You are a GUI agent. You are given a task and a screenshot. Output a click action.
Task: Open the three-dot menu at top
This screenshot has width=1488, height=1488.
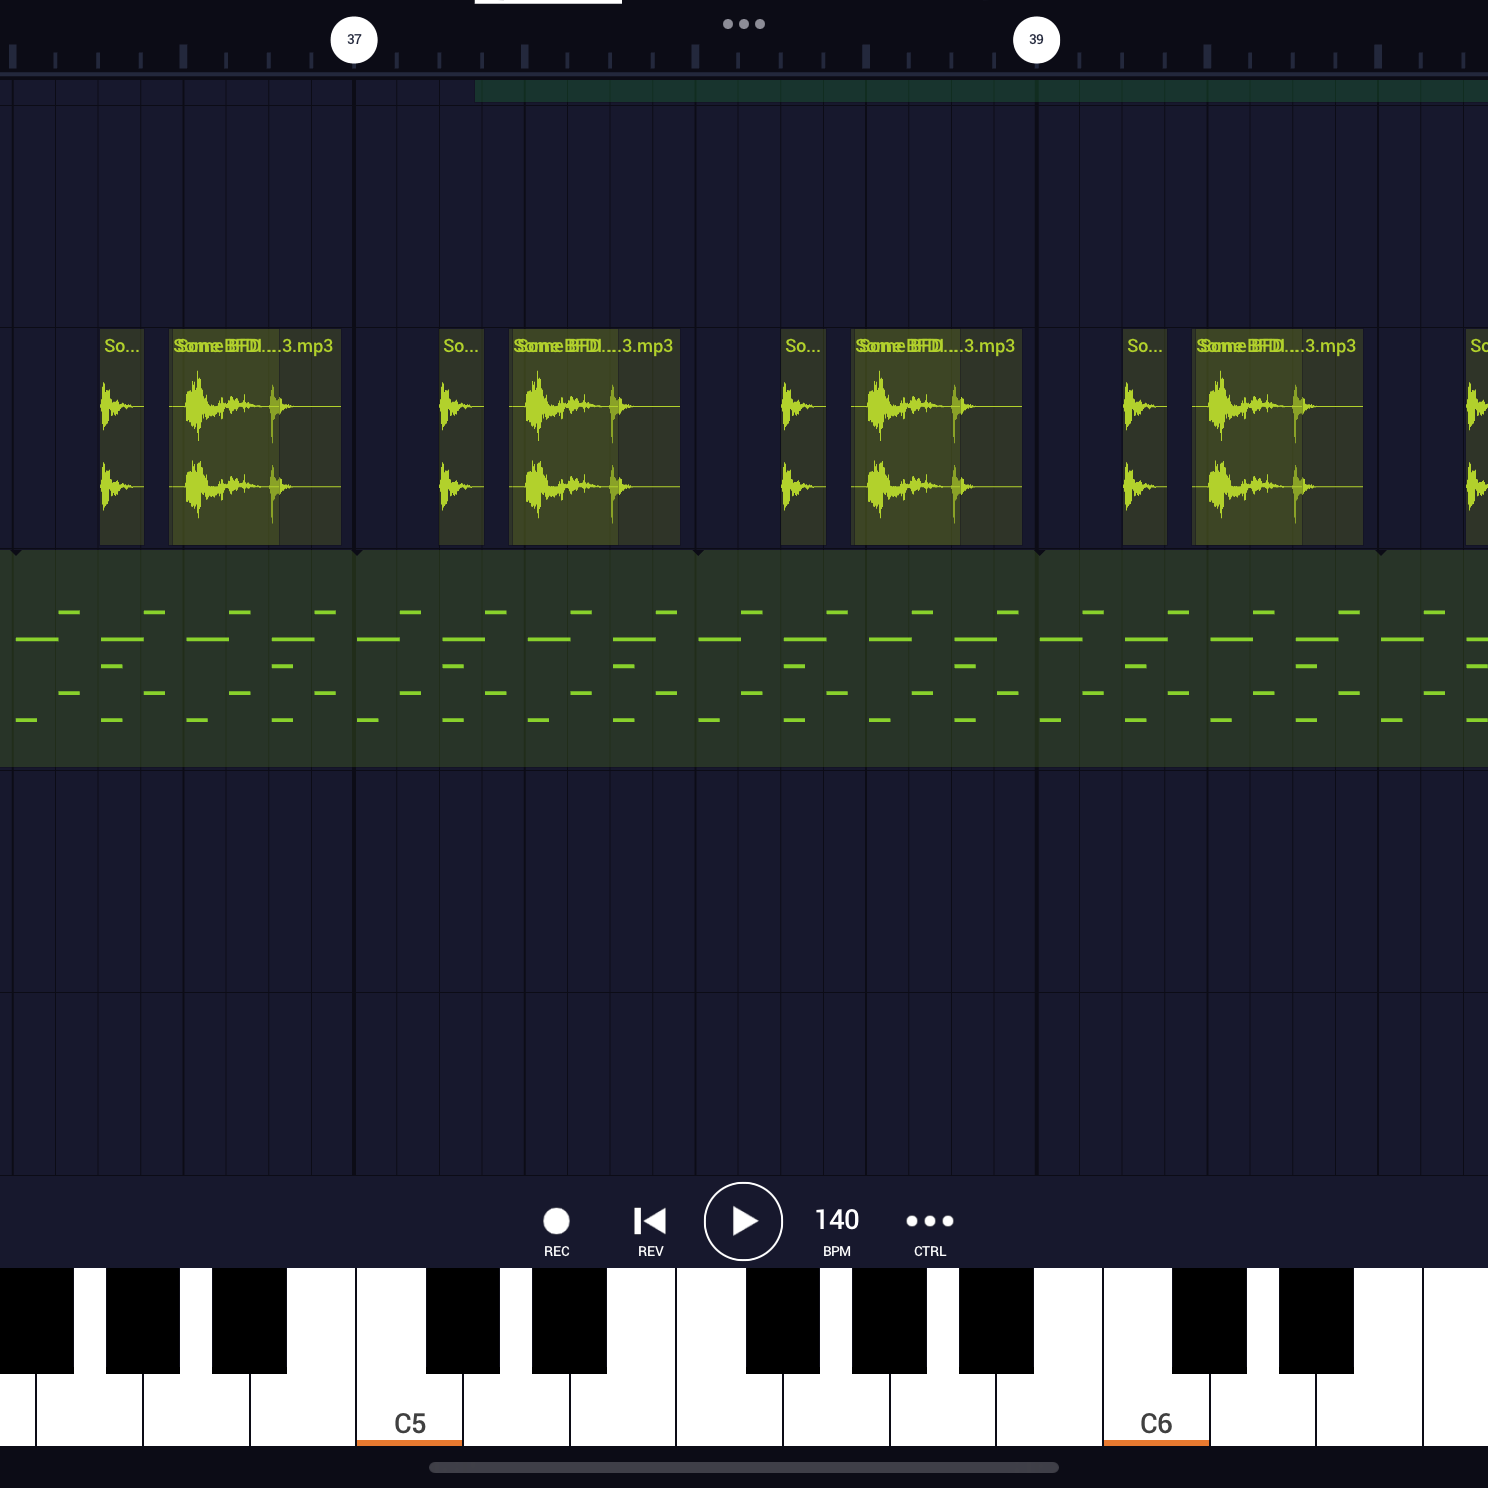[743, 24]
